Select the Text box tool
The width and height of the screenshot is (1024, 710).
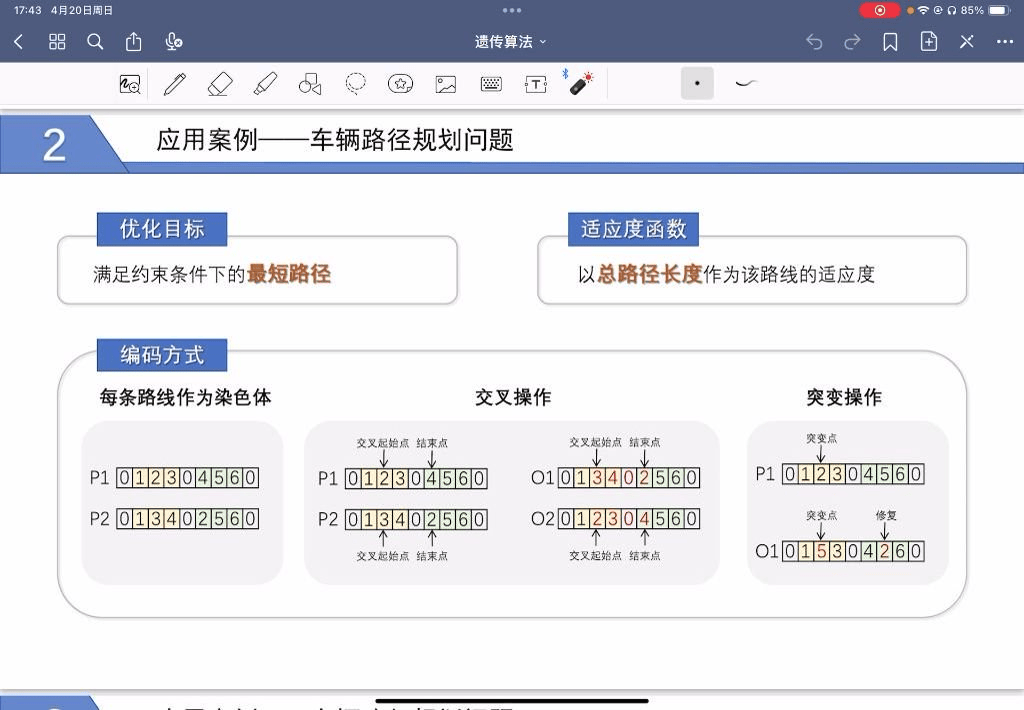pos(536,84)
